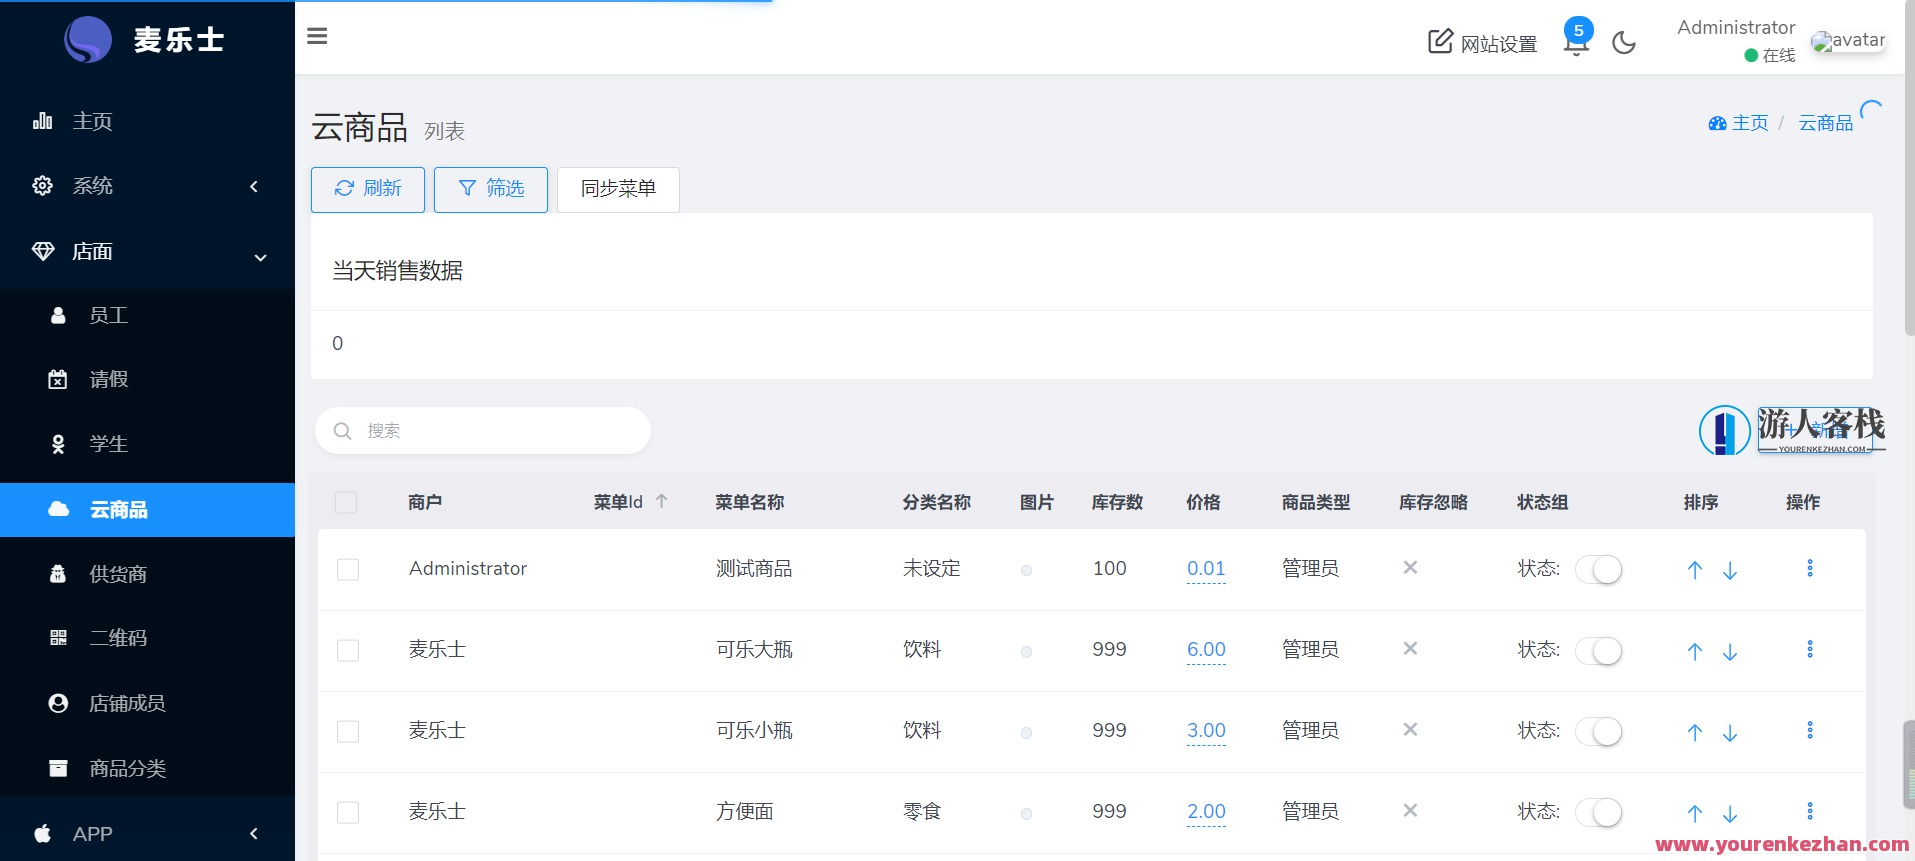Click the 同步菜单 button
The height and width of the screenshot is (861, 1915).
(x=618, y=189)
